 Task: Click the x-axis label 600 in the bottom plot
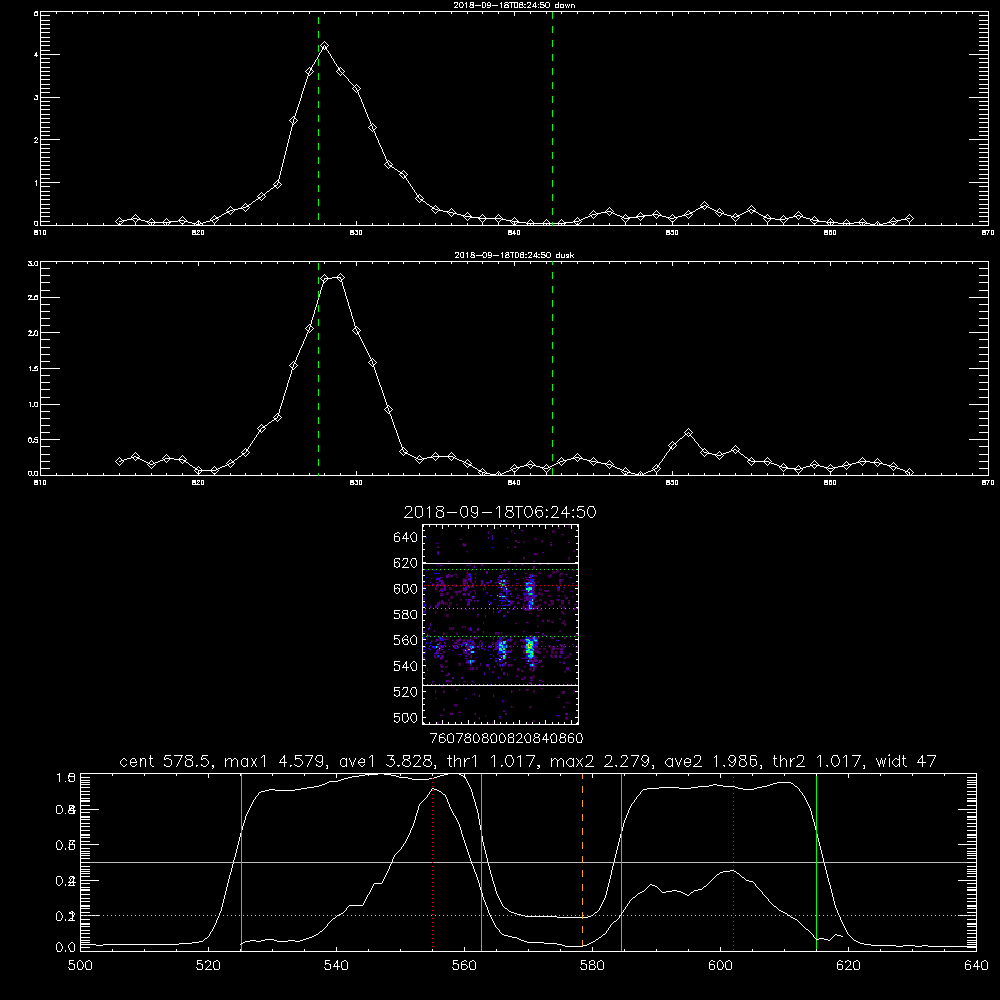720,966
